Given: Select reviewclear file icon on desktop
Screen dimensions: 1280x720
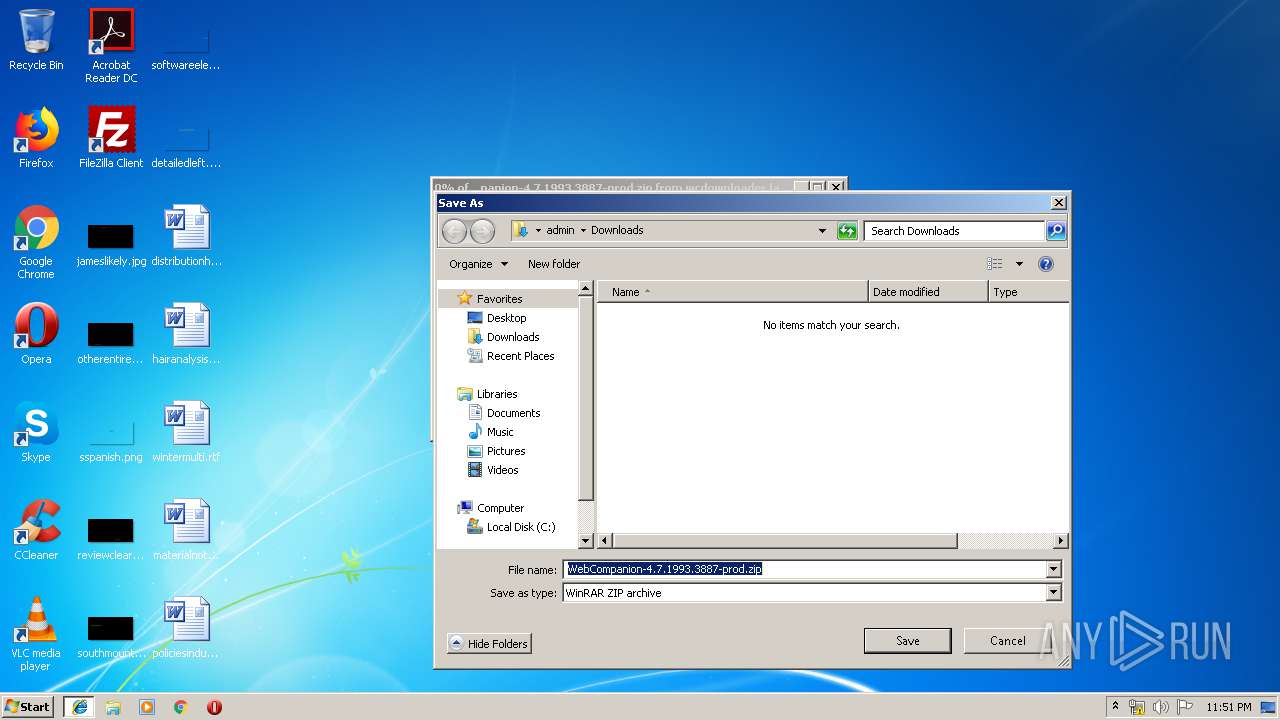Looking at the screenshot, I should pos(111,538).
